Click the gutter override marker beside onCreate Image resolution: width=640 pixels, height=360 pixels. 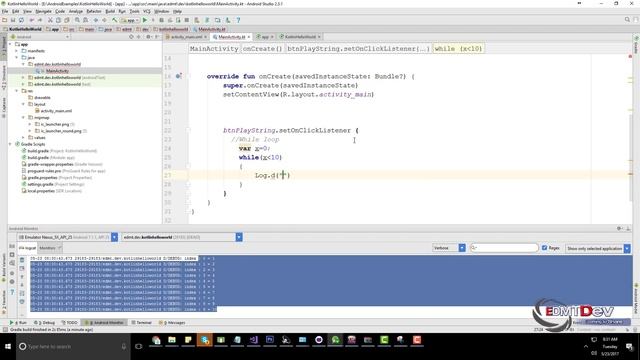pos(178,76)
